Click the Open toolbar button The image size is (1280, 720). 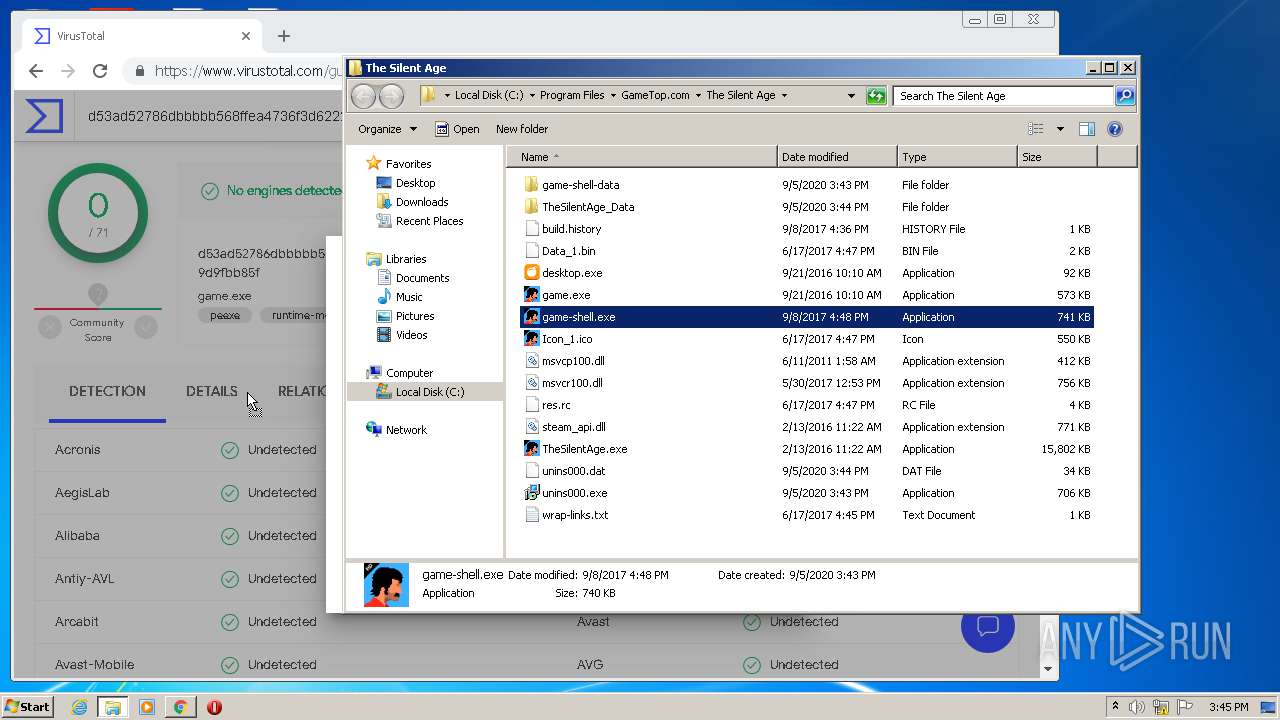pyautogui.click(x=457, y=129)
